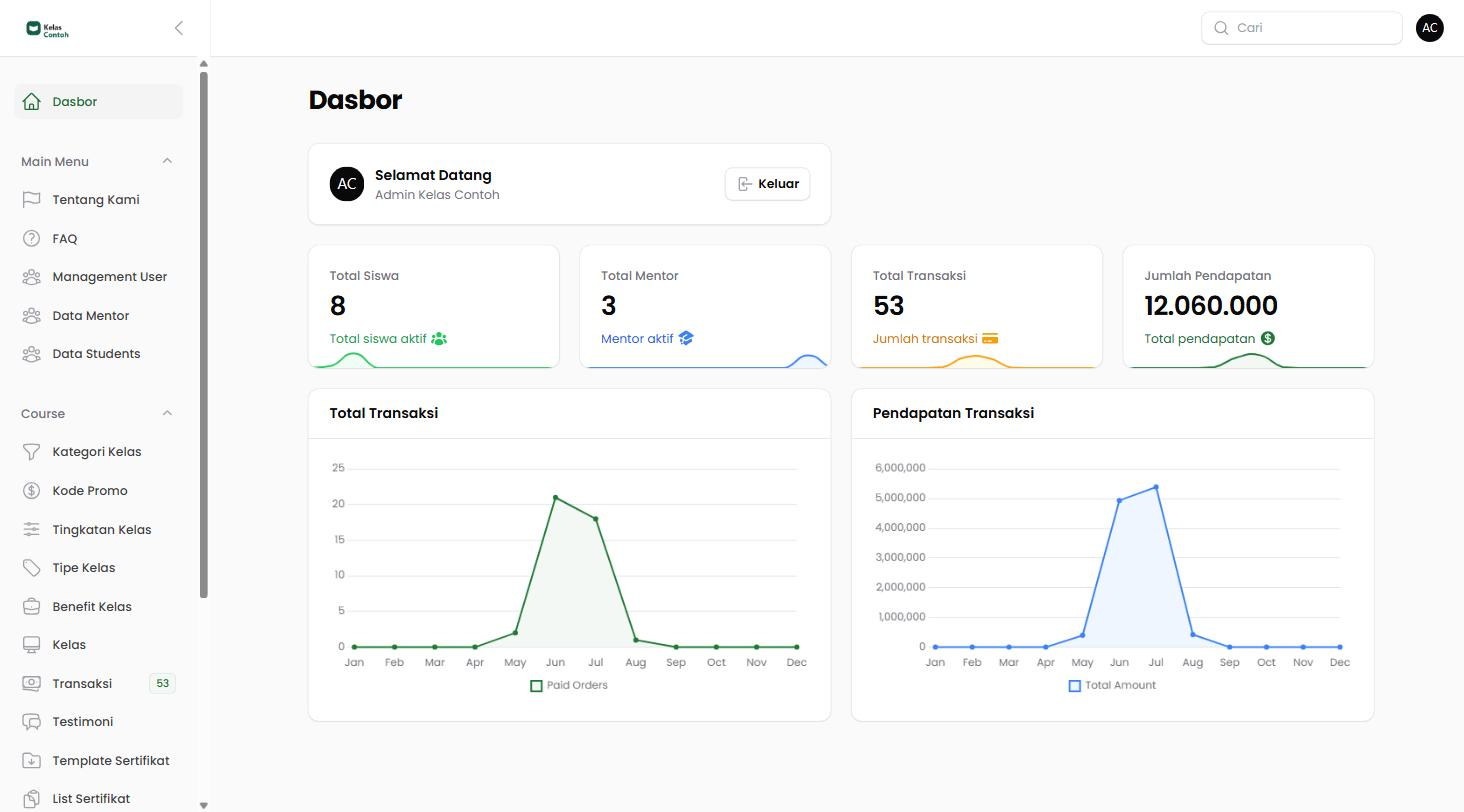Click the List Sertifikat clipboard icon
Screen dimensions: 1464x812
coord(31,799)
